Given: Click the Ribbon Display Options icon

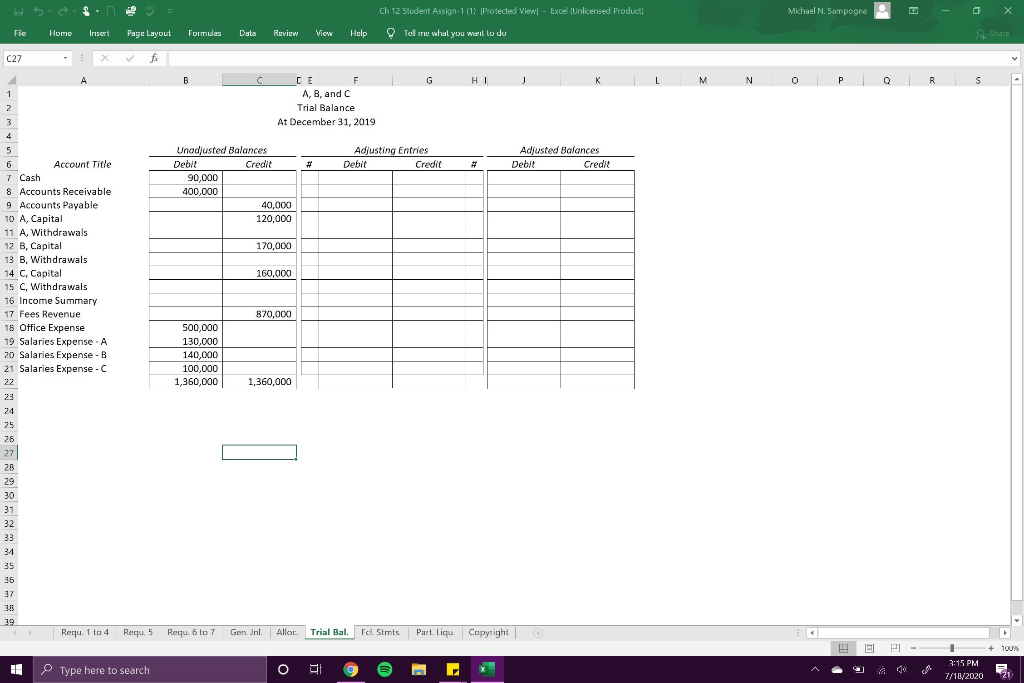Looking at the screenshot, I should 914,11.
